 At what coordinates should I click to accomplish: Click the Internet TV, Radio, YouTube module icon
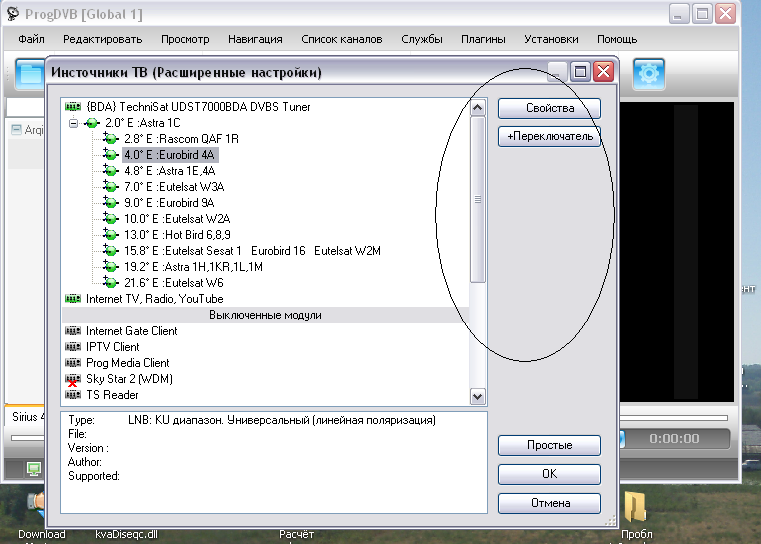(x=72, y=299)
